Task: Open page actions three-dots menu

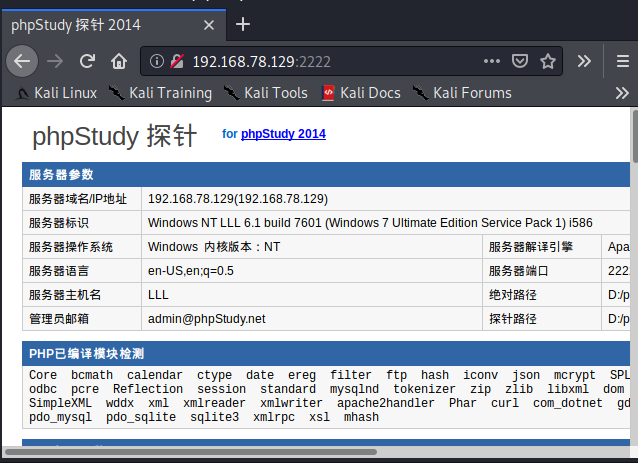Action: pos(492,61)
